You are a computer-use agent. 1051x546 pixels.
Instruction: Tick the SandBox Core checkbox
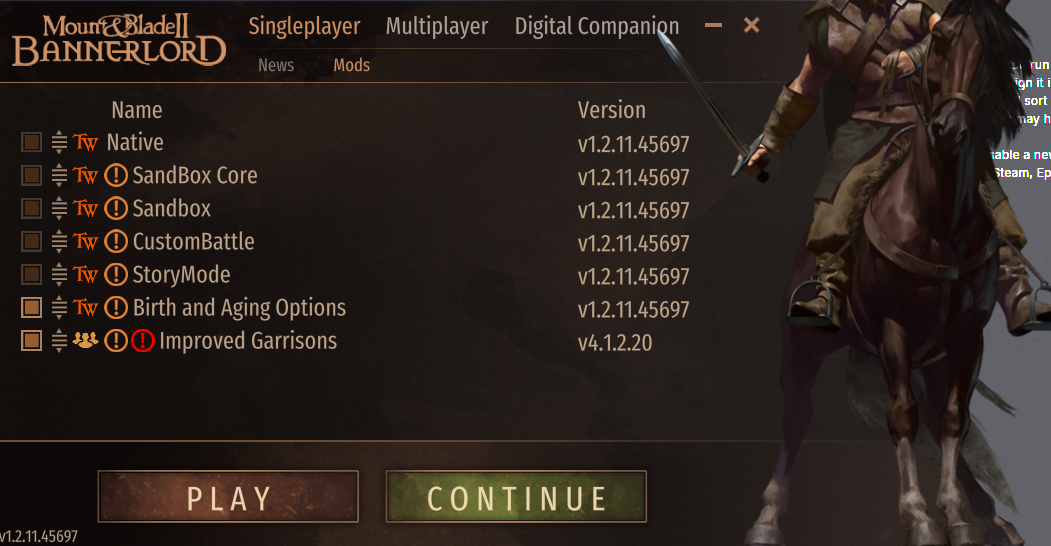[x=32, y=176]
